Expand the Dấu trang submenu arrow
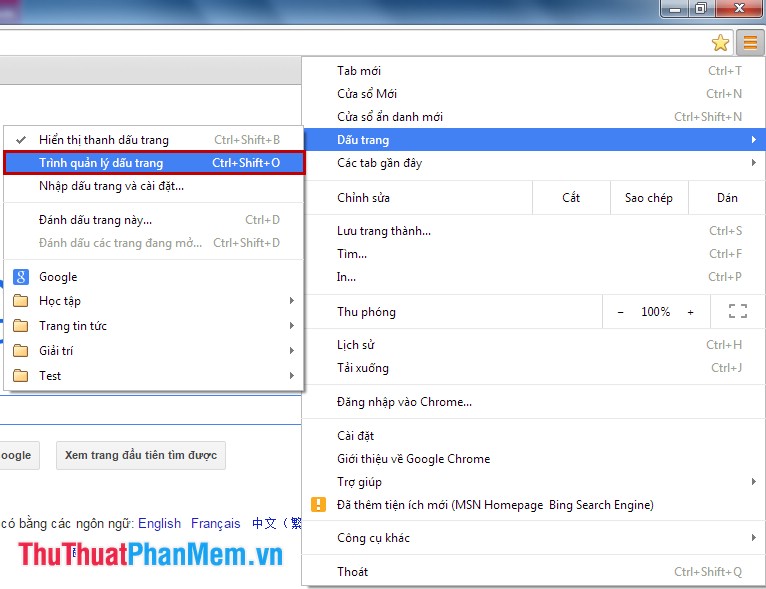The height and width of the screenshot is (589, 766). click(x=754, y=140)
